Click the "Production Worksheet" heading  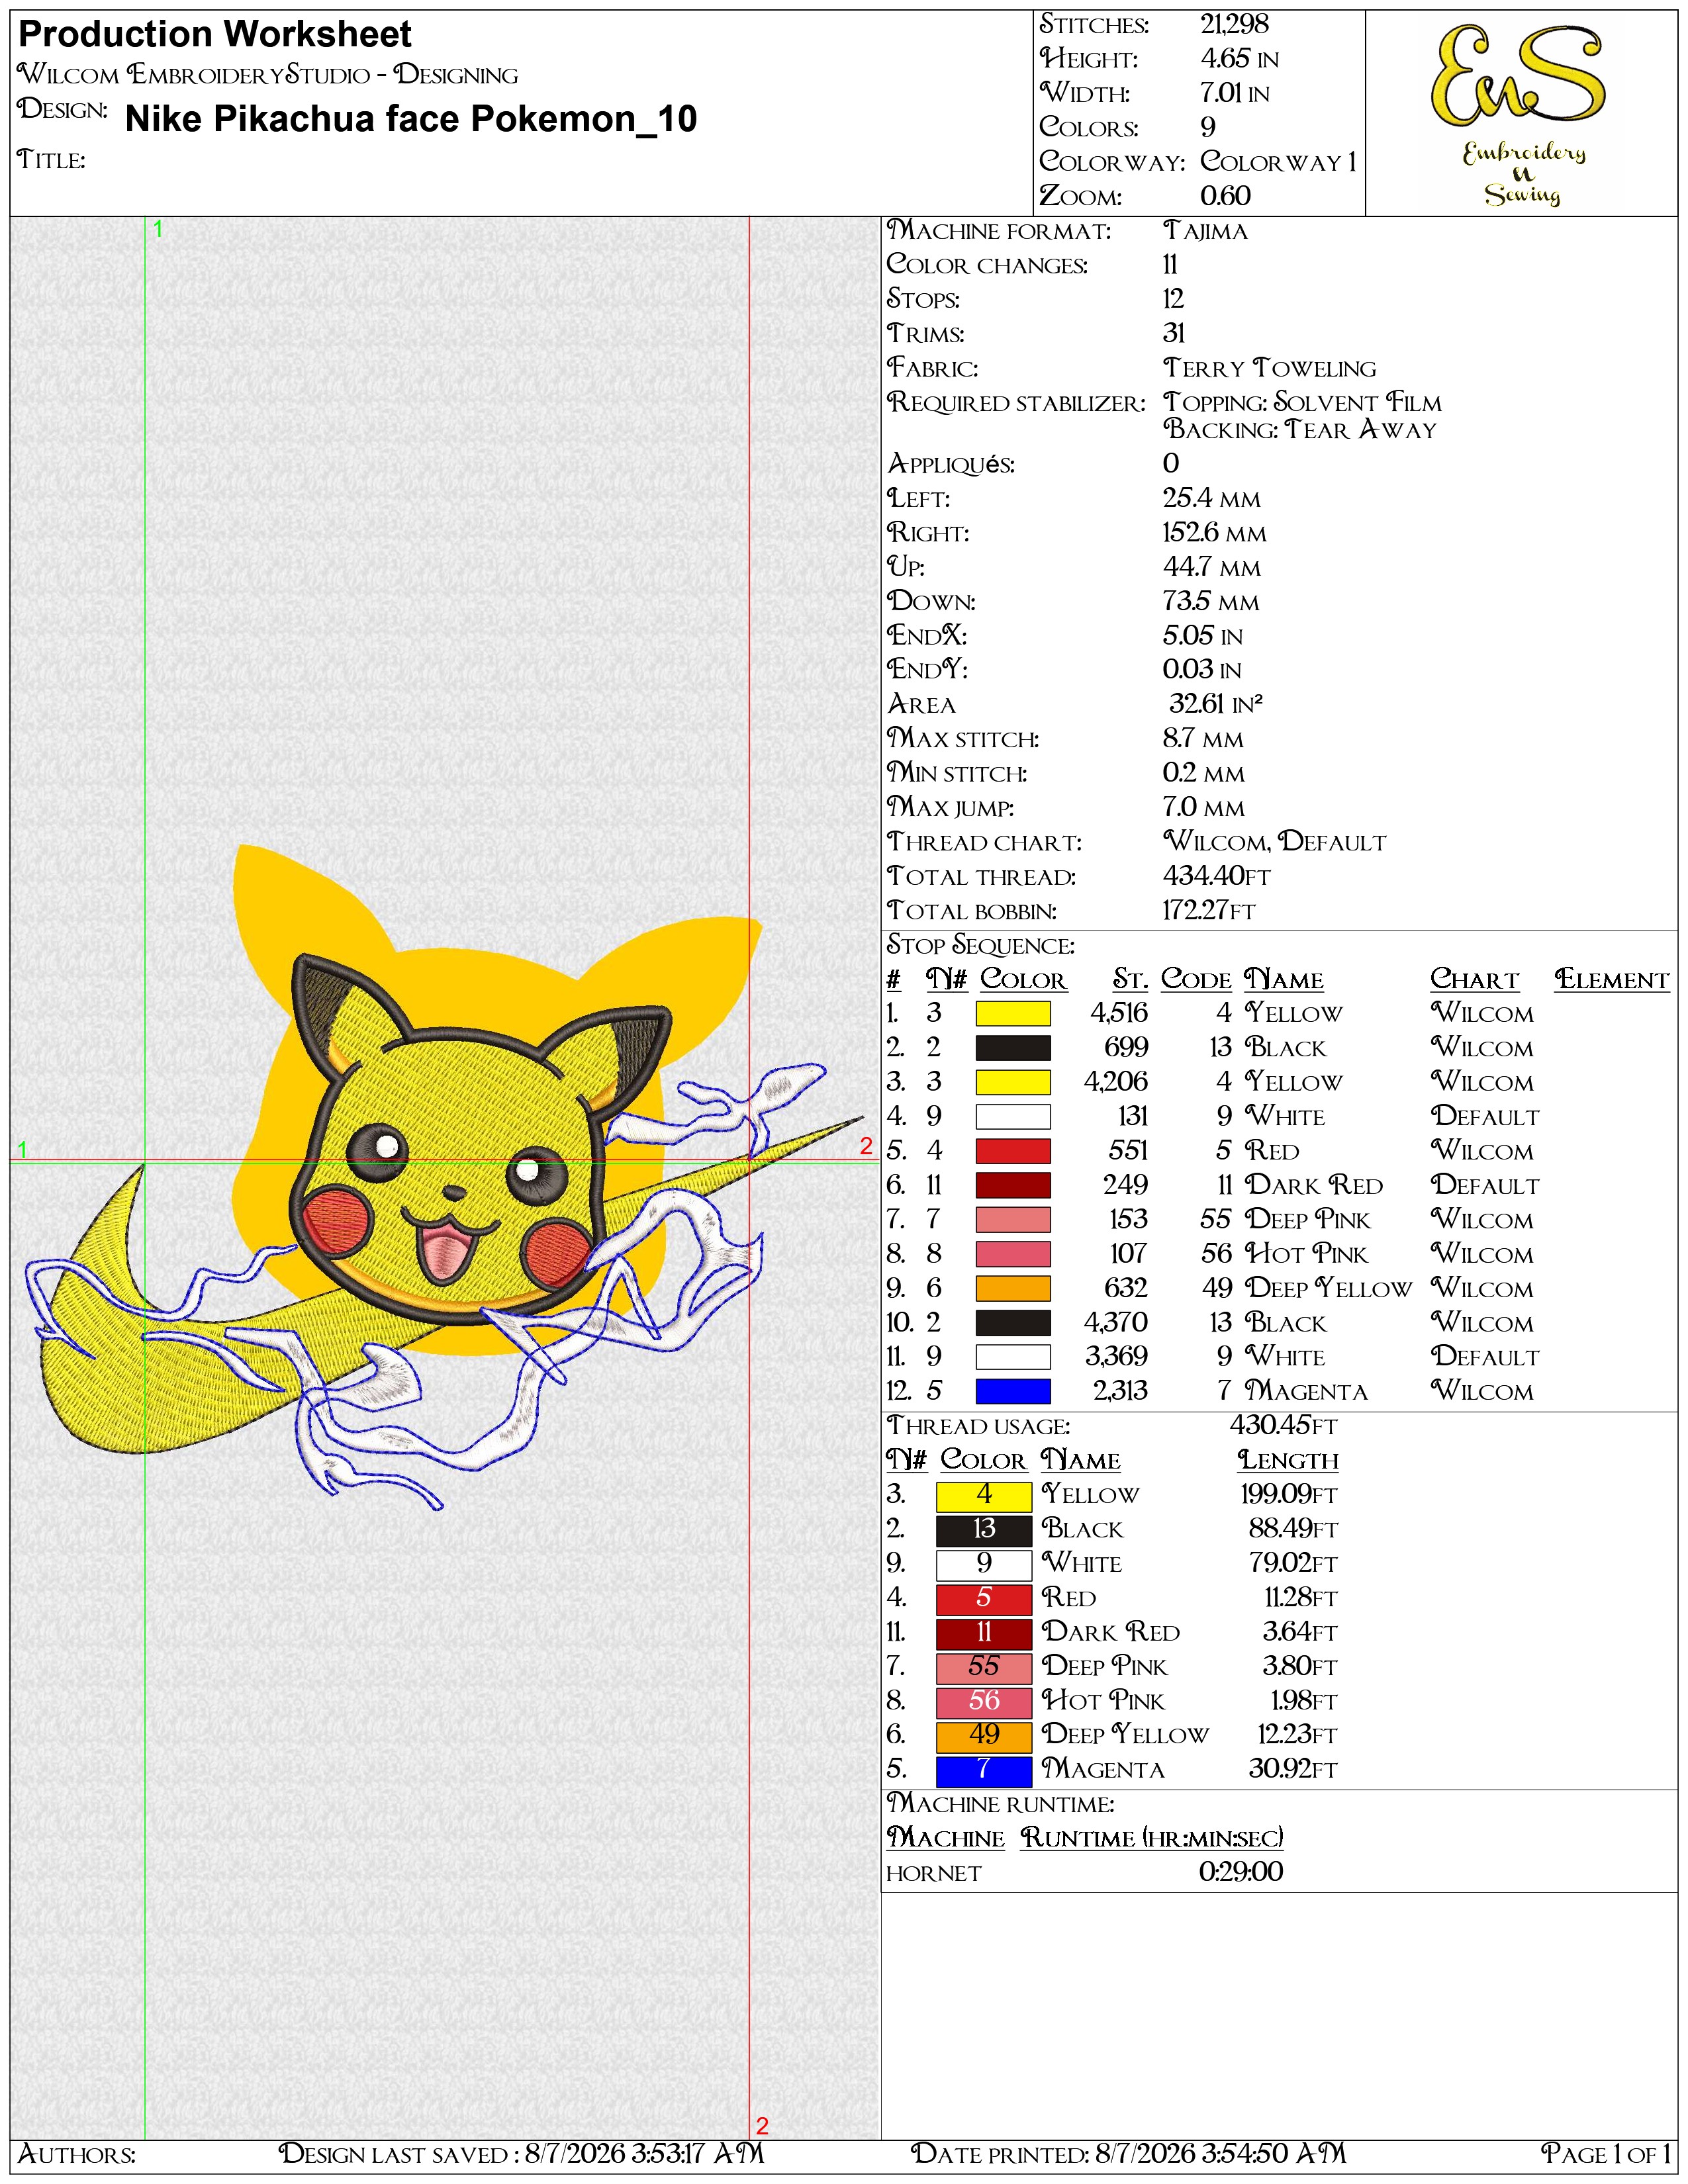pyautogui.click(x=215, y=35)
